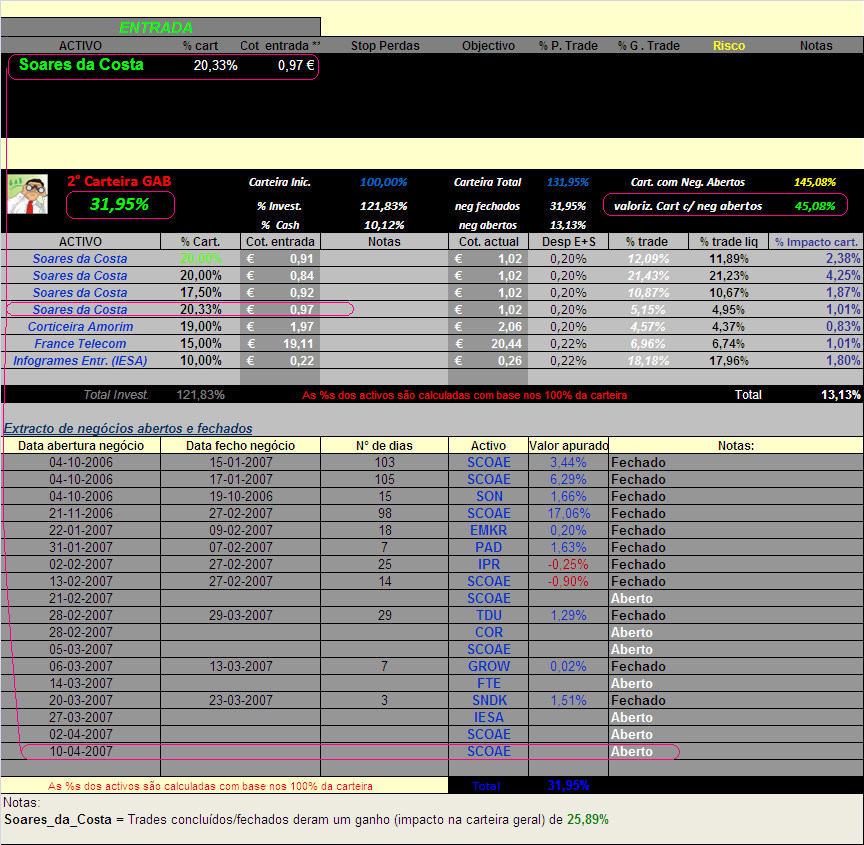The height and width of the screenshot is (845, 864).
Task: Select the 4,25% portfolio impact value
Action: pos(843,275)
